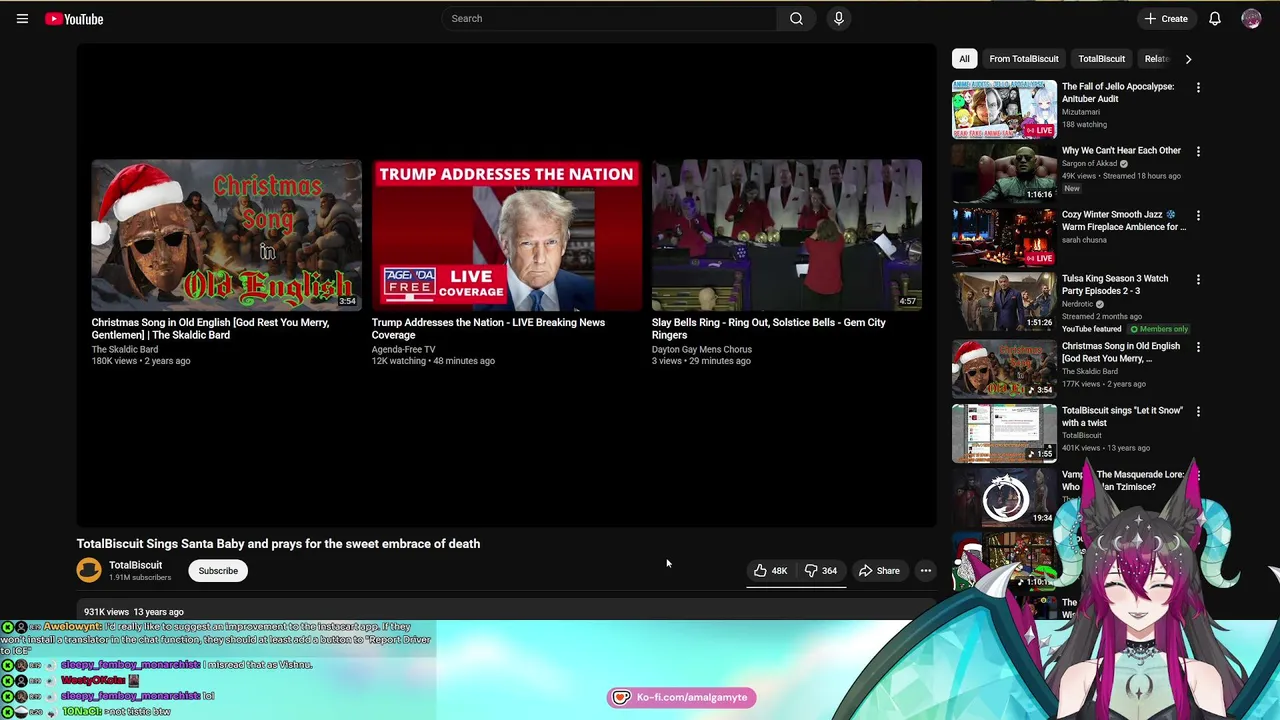Click the search magnifier button
This screenshot has height=720, width=1280.
796,18
